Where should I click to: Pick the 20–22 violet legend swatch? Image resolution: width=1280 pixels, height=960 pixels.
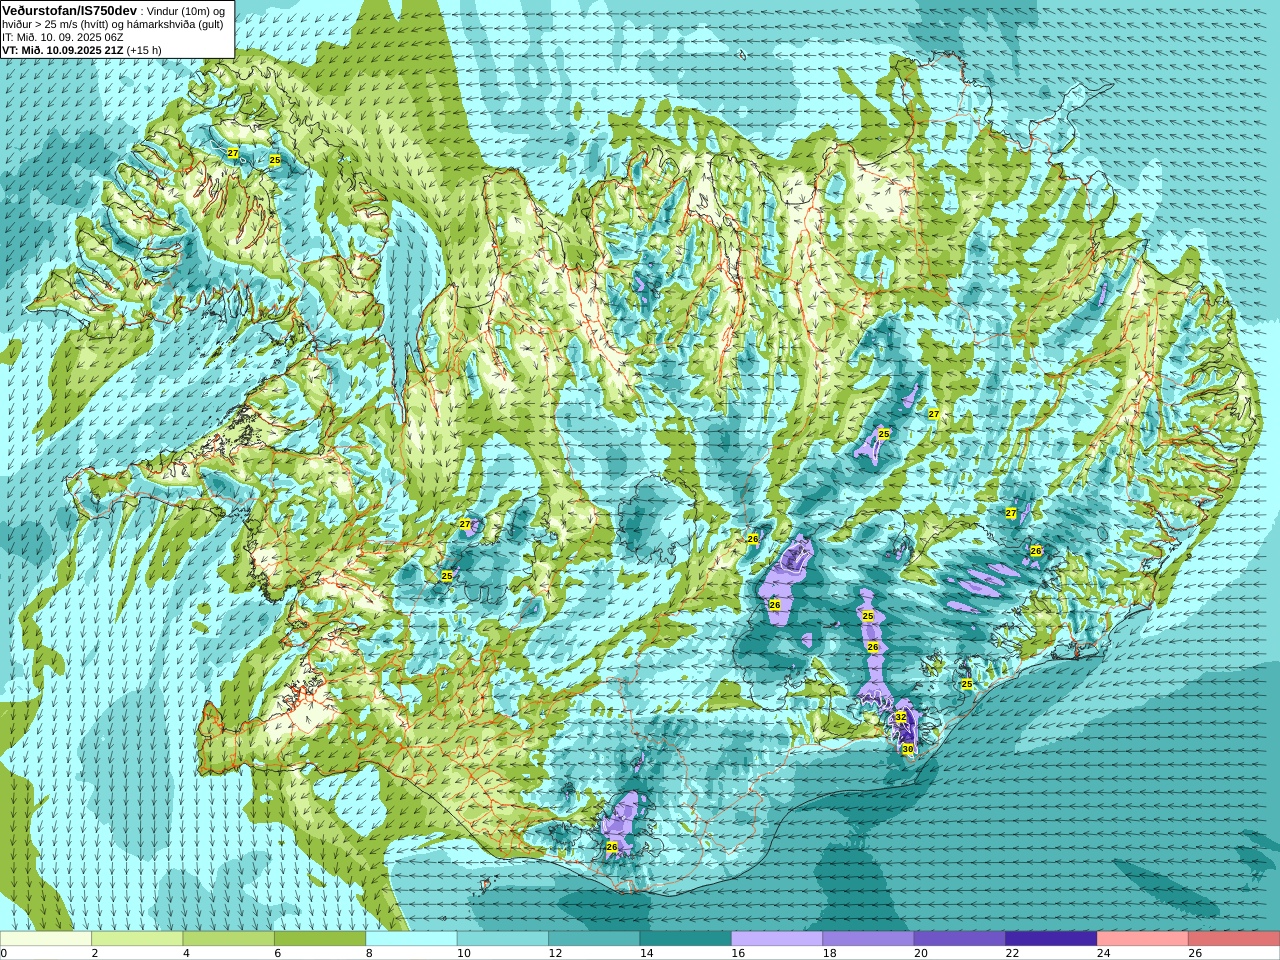960,939
